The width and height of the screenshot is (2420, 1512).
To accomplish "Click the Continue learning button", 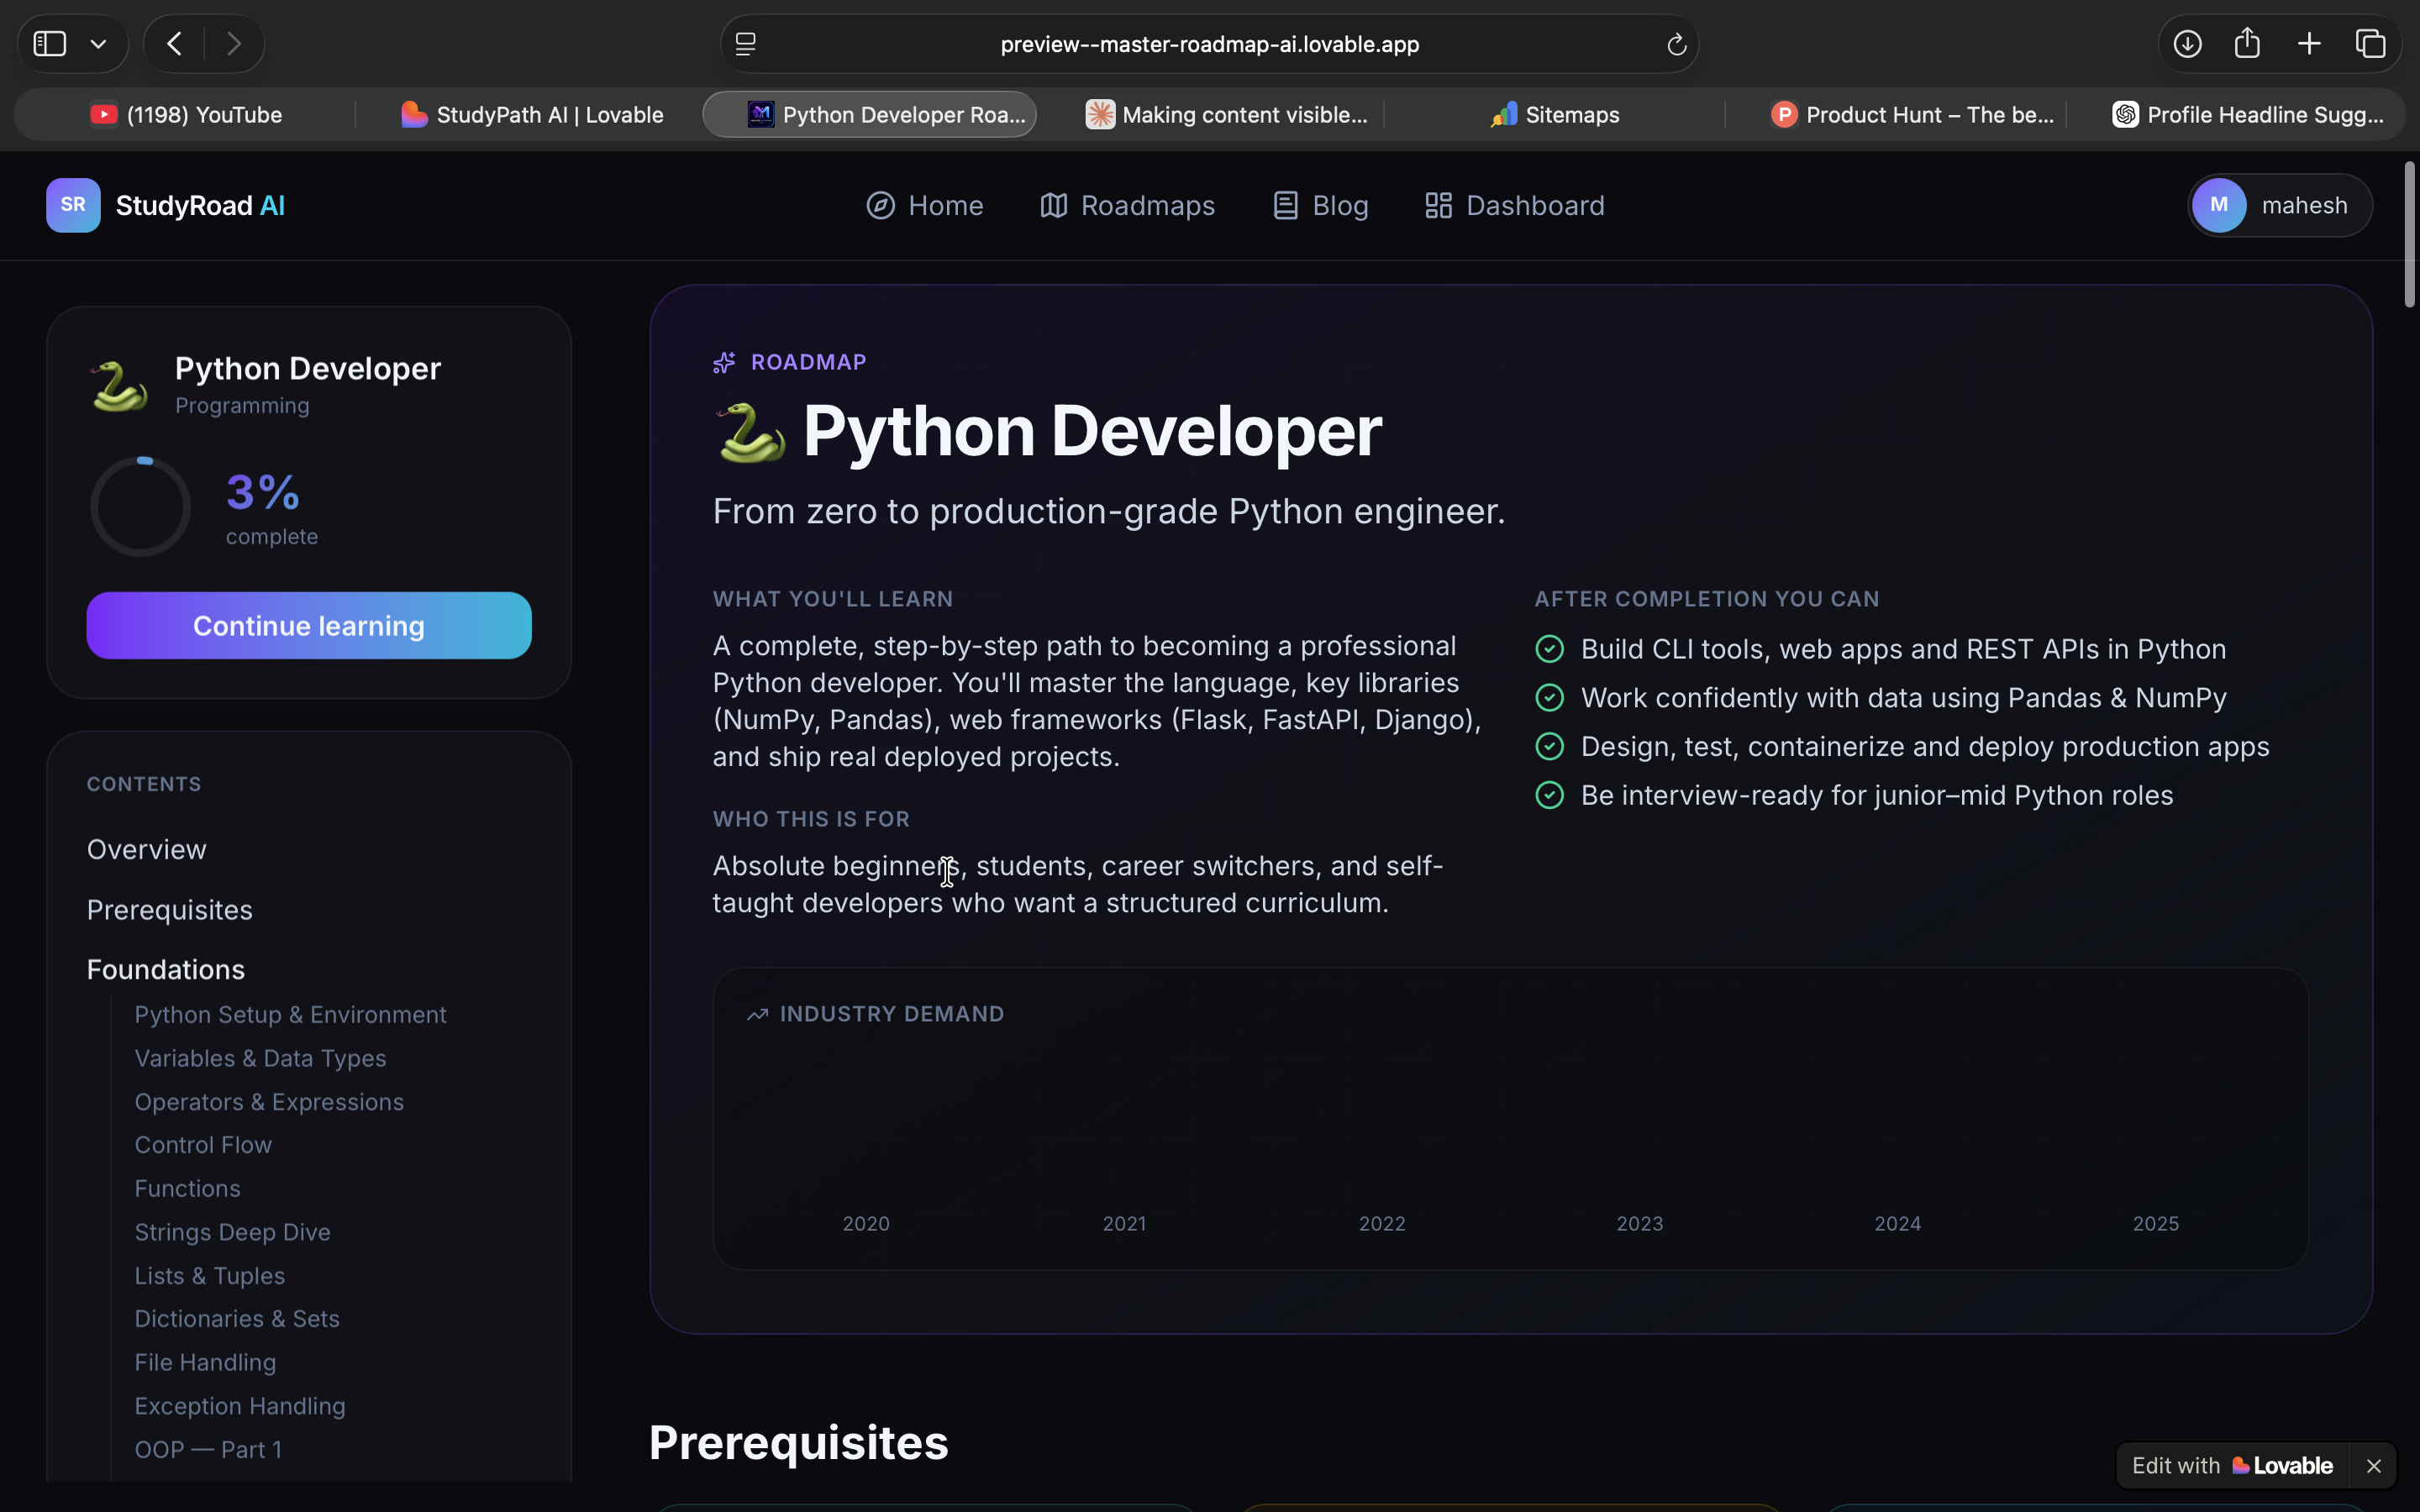I will click(x=309, y=626).
